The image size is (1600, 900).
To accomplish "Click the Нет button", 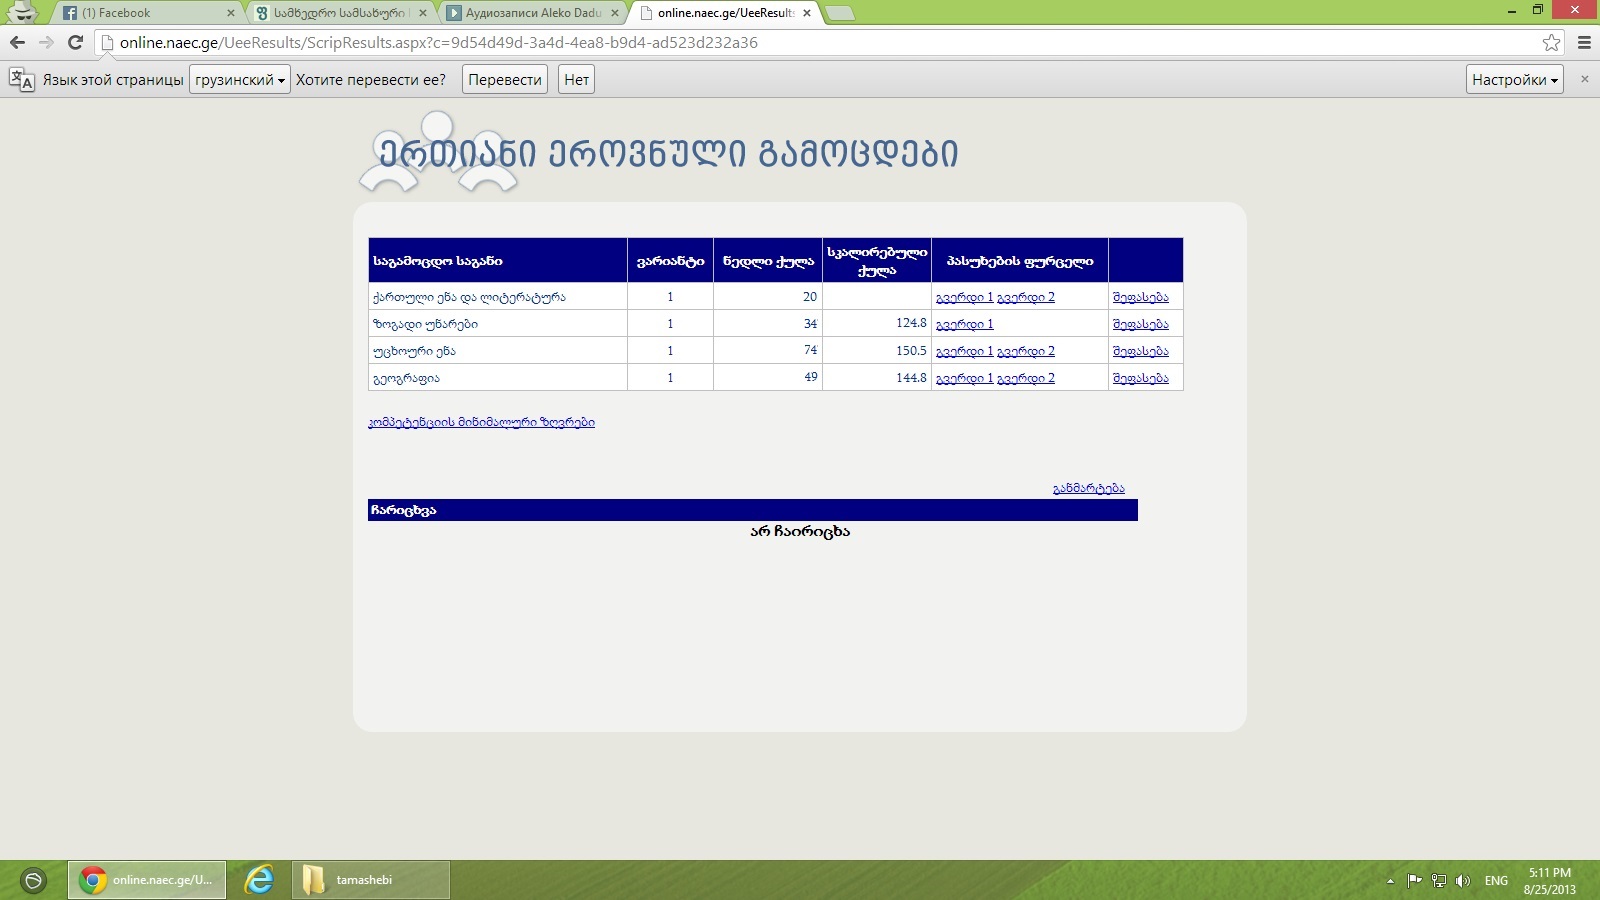I will [x=577, y=80].
